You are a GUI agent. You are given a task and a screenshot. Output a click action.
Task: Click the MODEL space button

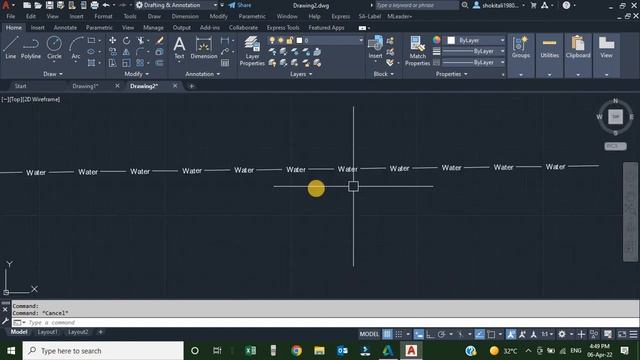coord(369,334)
